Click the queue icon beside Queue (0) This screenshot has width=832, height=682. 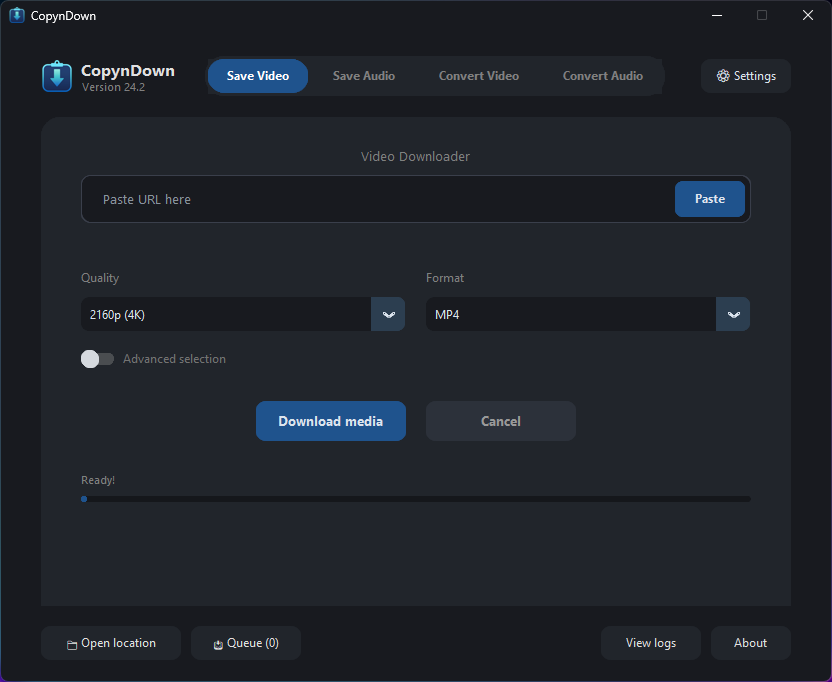pyautogui.click(x=218, y=644)
